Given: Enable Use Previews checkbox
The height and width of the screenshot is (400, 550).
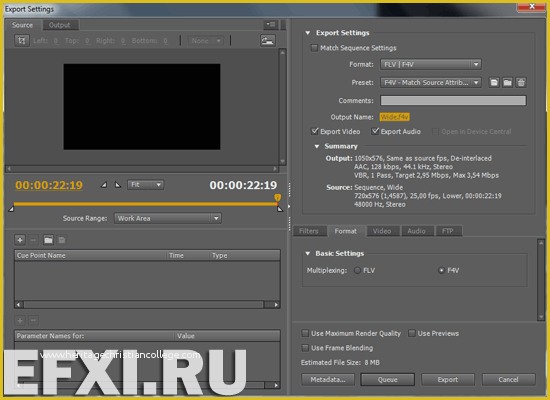Looking at the screenshot, I should pos(411,333).
